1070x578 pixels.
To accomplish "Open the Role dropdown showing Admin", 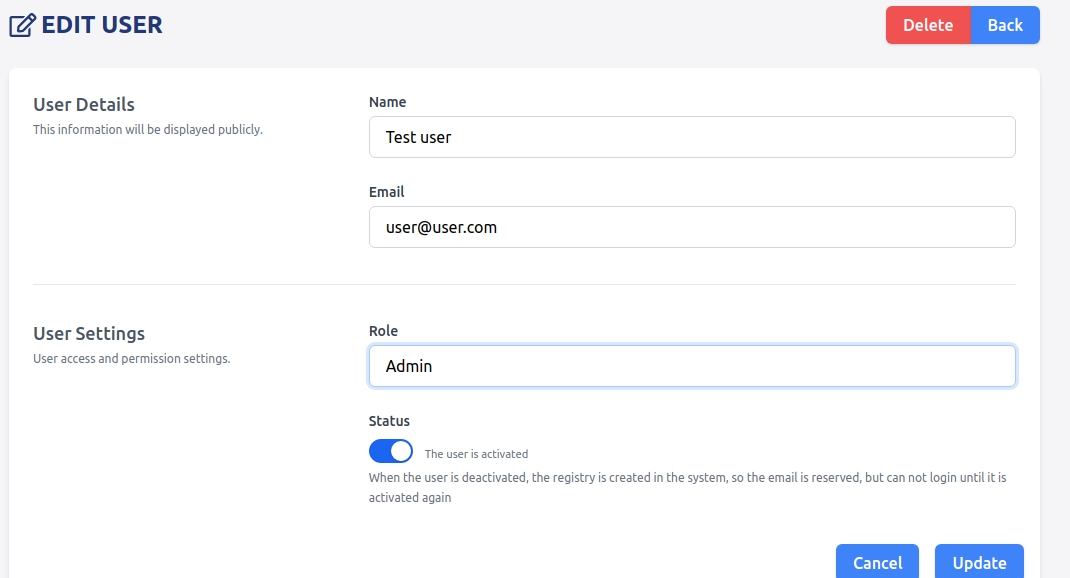I will point(692,366).
